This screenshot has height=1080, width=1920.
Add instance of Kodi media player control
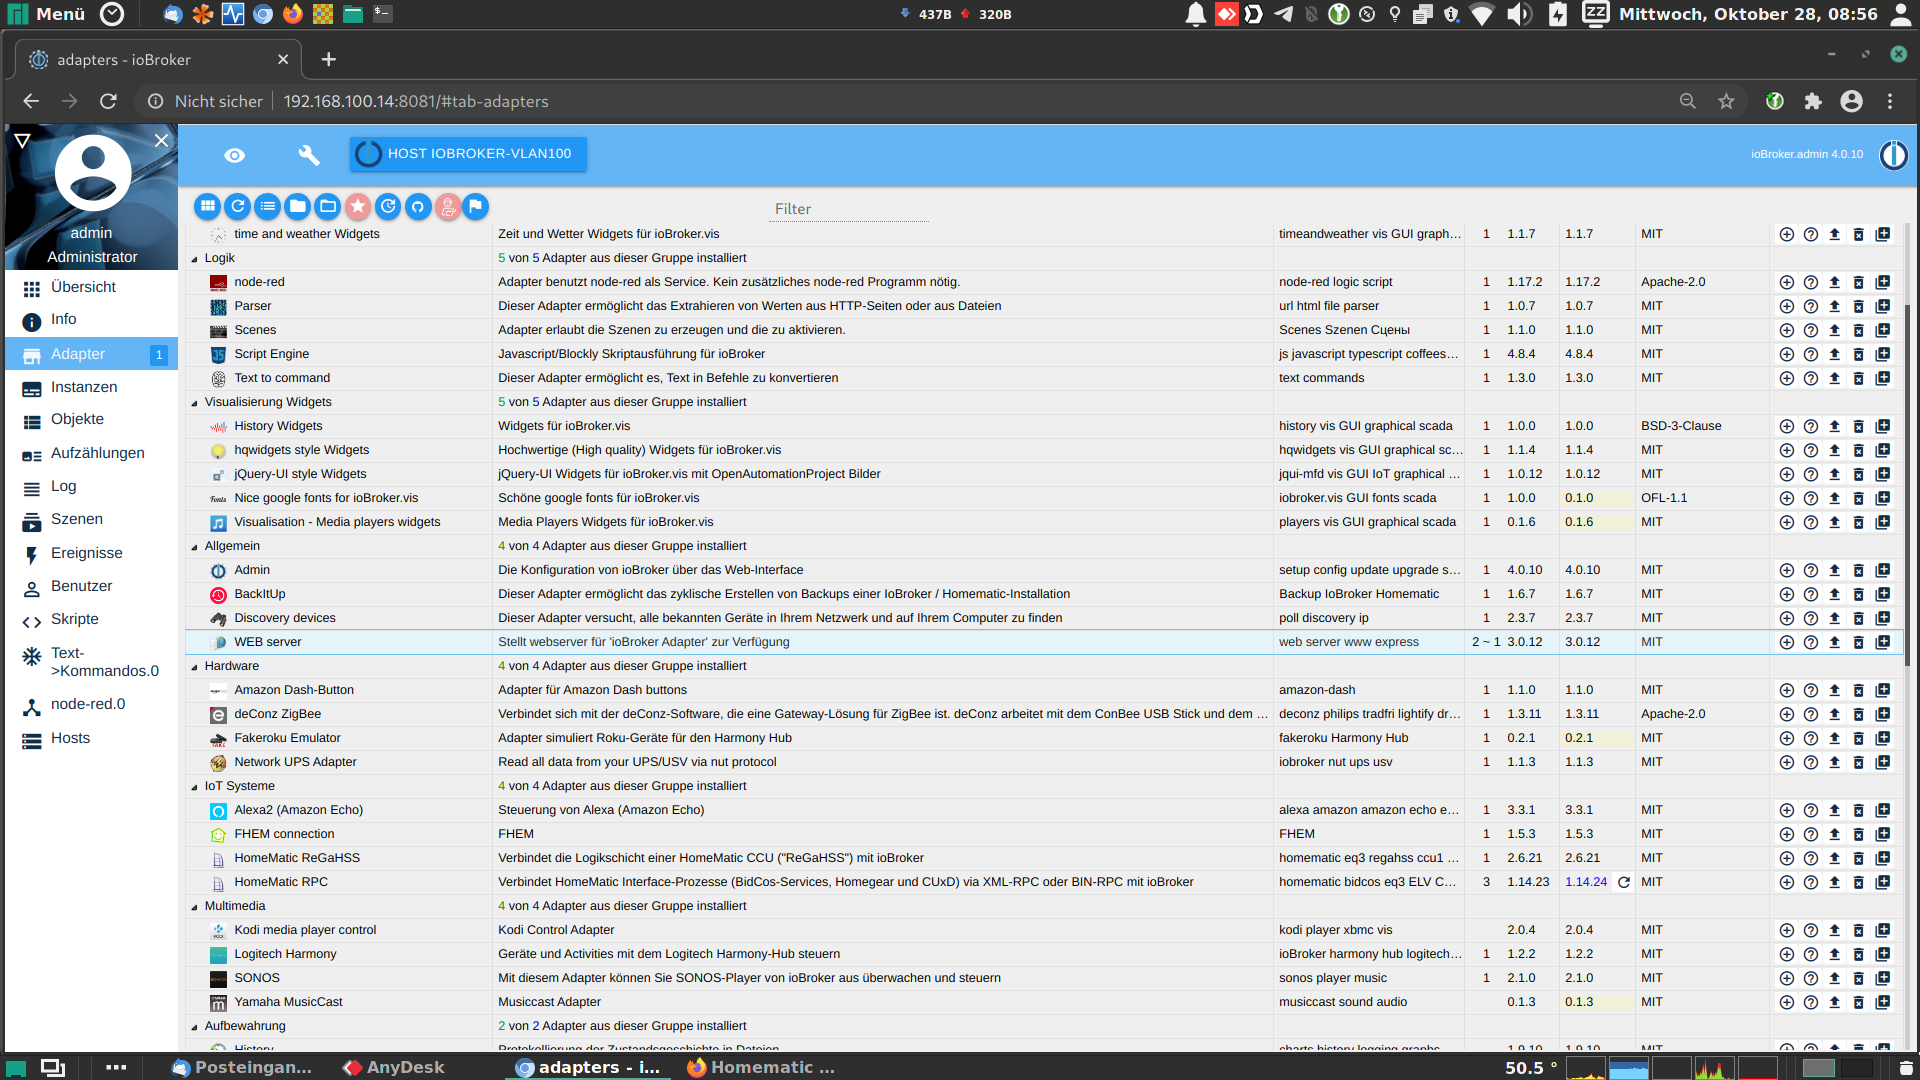tap(1786, 930)
